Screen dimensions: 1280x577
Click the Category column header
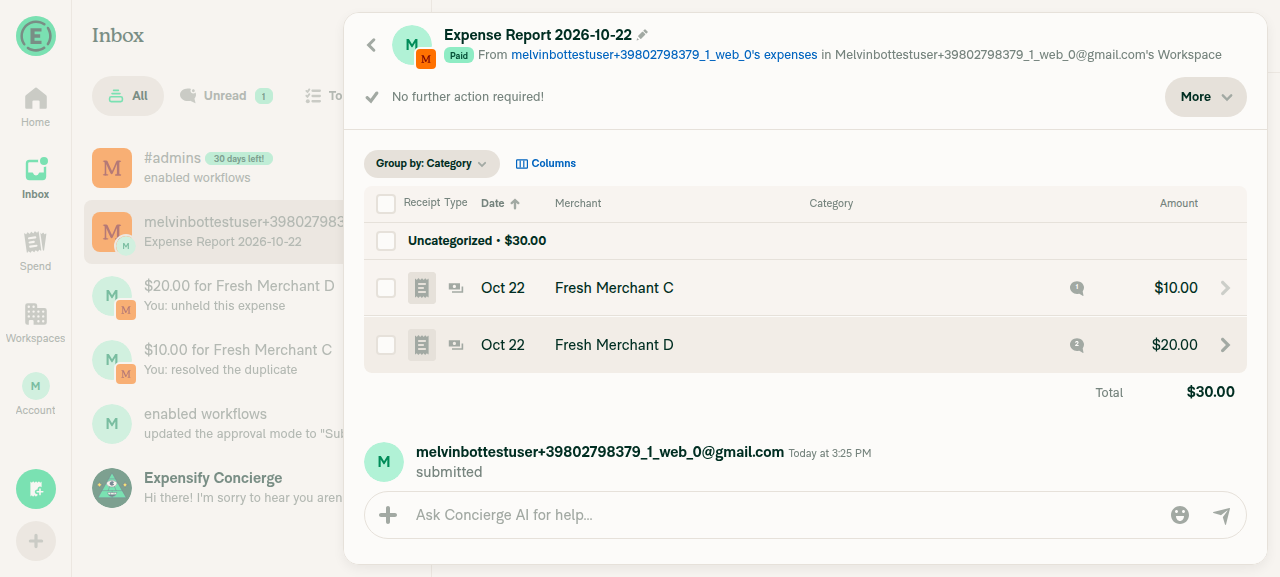pyautogui.click(x=831, y=203)
